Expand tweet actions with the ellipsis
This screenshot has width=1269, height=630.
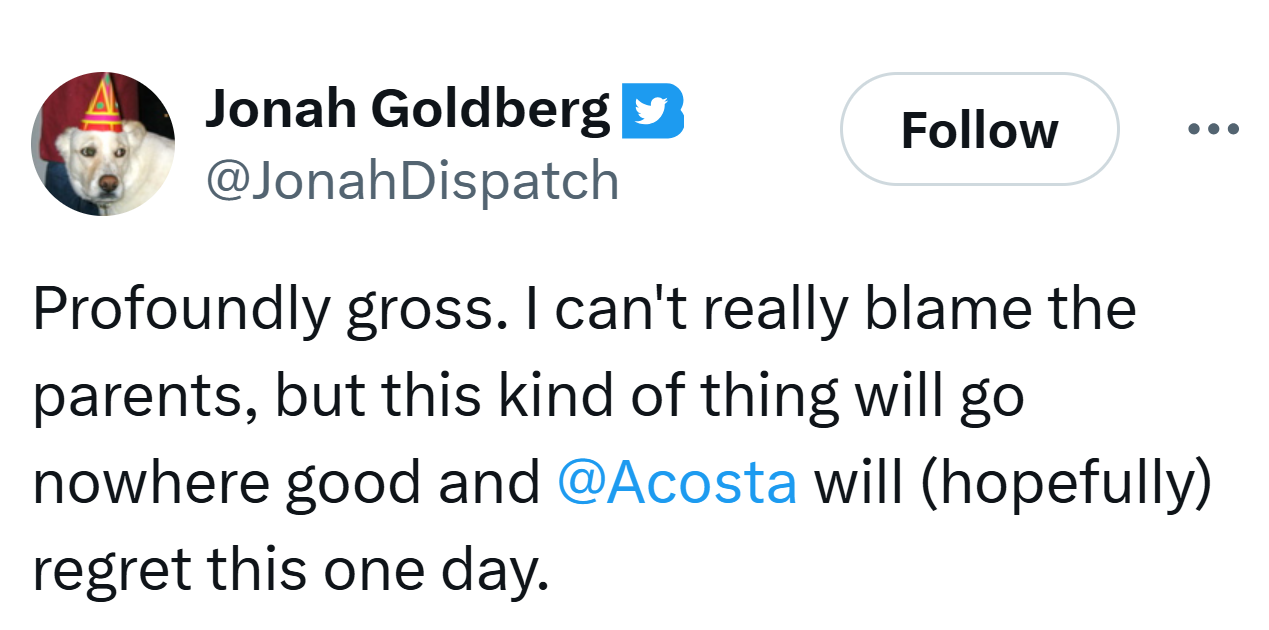[x=1214, y=130]
